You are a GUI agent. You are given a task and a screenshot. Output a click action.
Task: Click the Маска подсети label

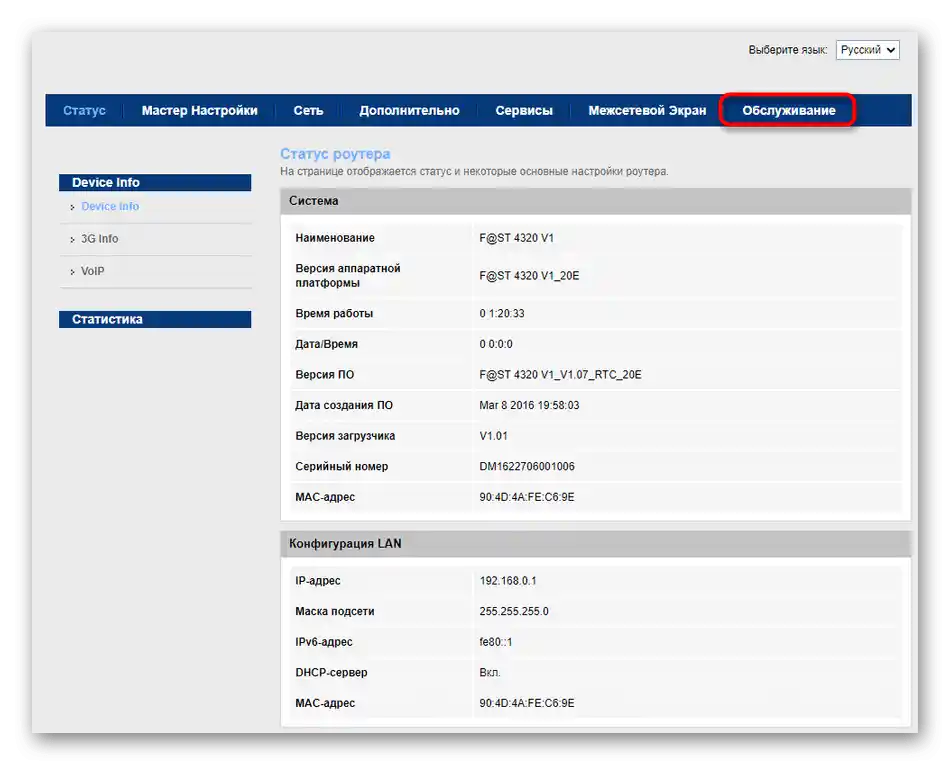click(334, 611)
